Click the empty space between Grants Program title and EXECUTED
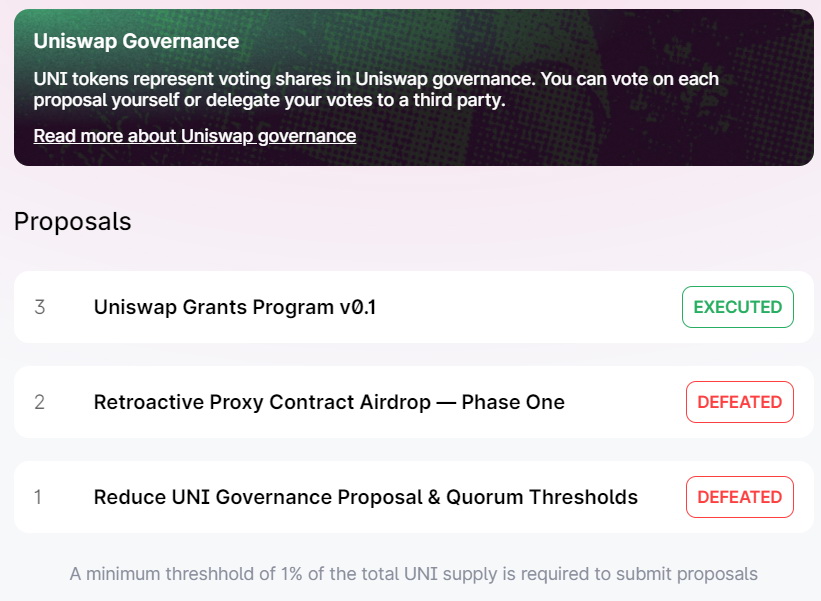821x601 pixels. pyautogui.click(x=529, y=307)
